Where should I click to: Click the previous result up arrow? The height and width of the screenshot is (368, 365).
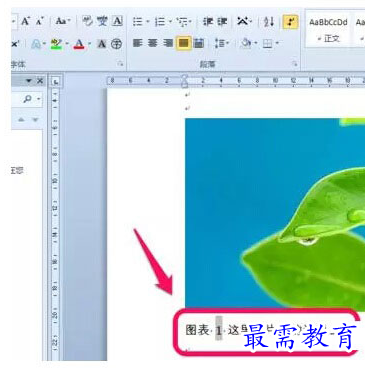point(21,120)
